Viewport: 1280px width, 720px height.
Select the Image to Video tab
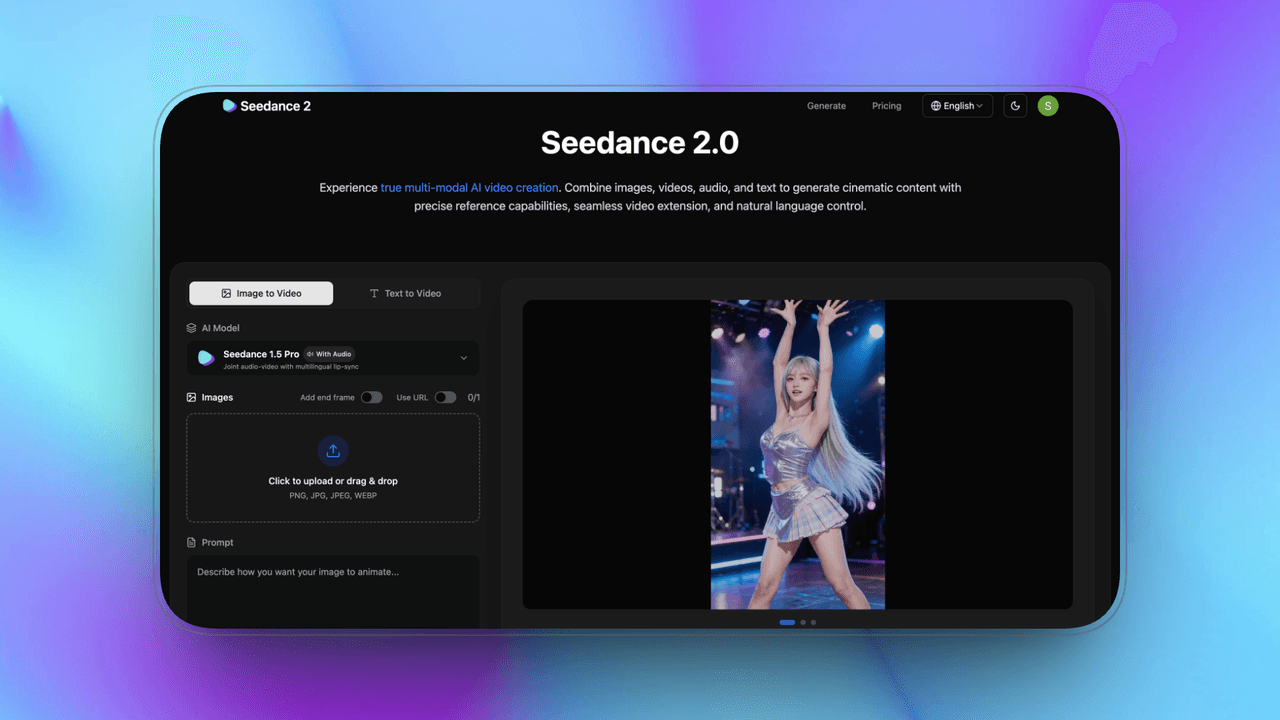coord(260,293)
